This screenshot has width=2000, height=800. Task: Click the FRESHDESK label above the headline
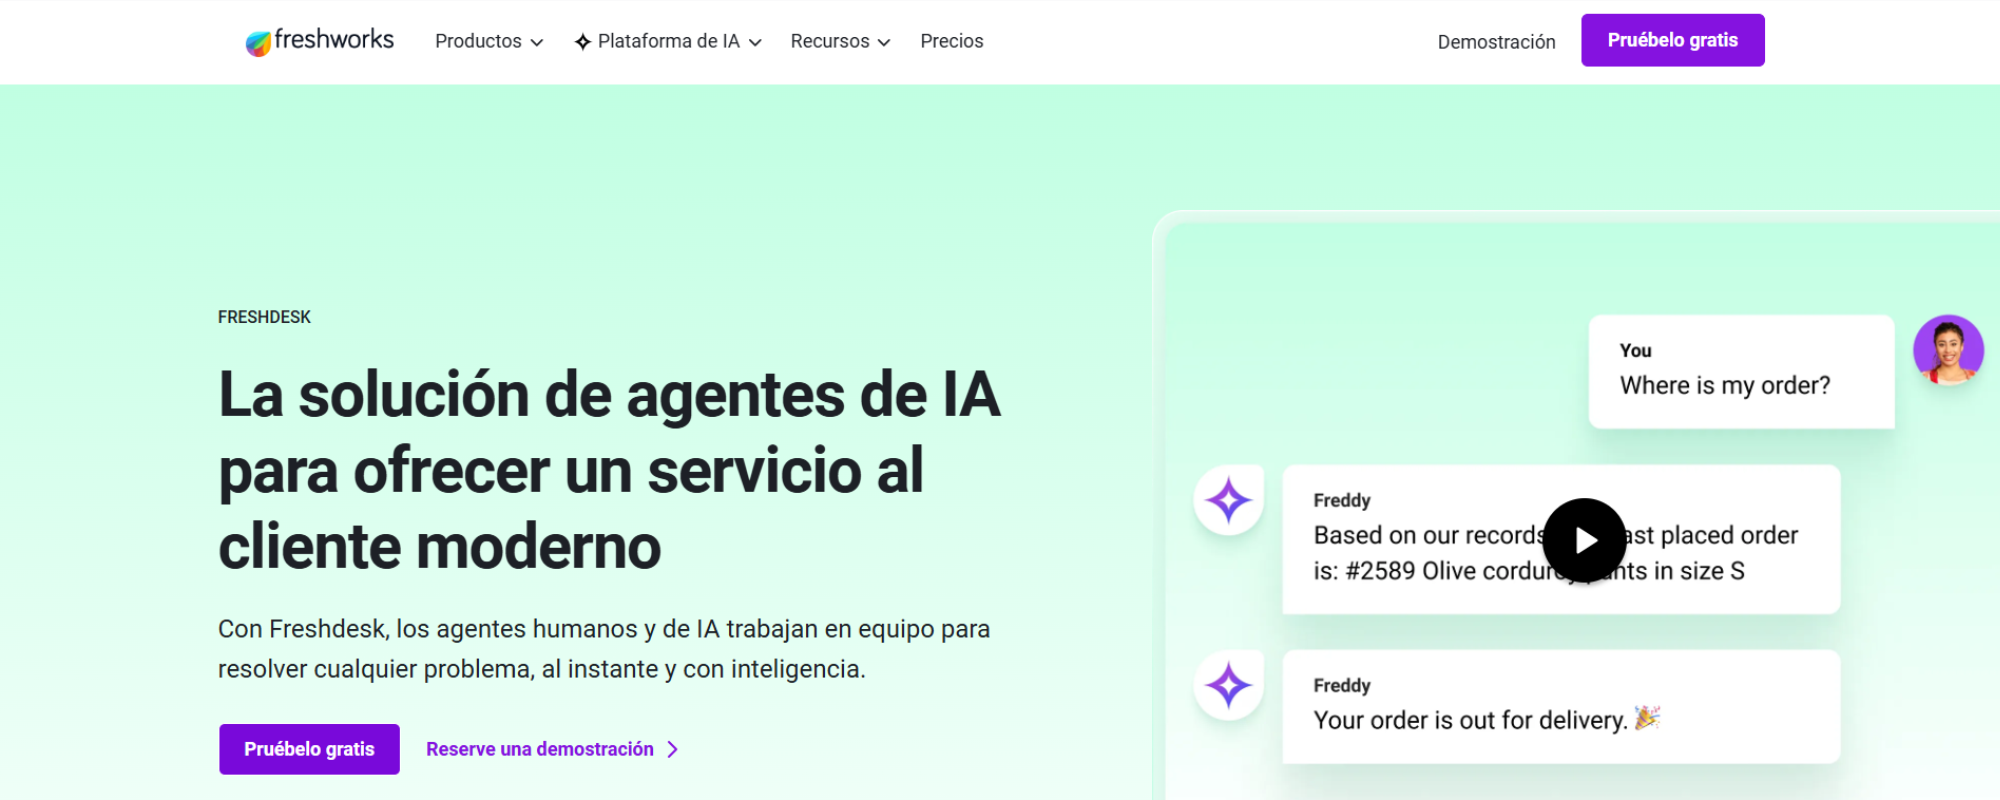click(x=264, y=317)
